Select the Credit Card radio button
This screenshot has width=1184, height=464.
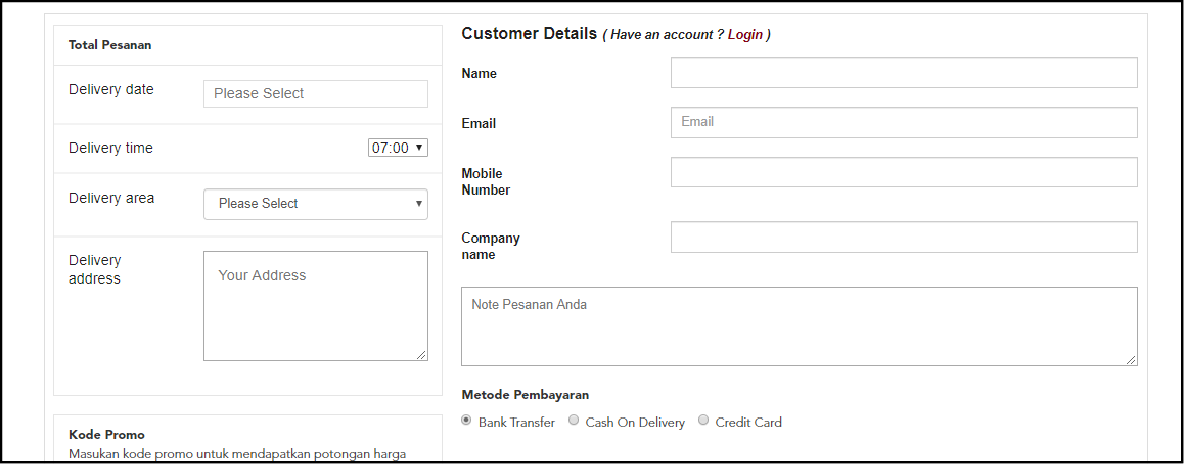coord(704,421)
